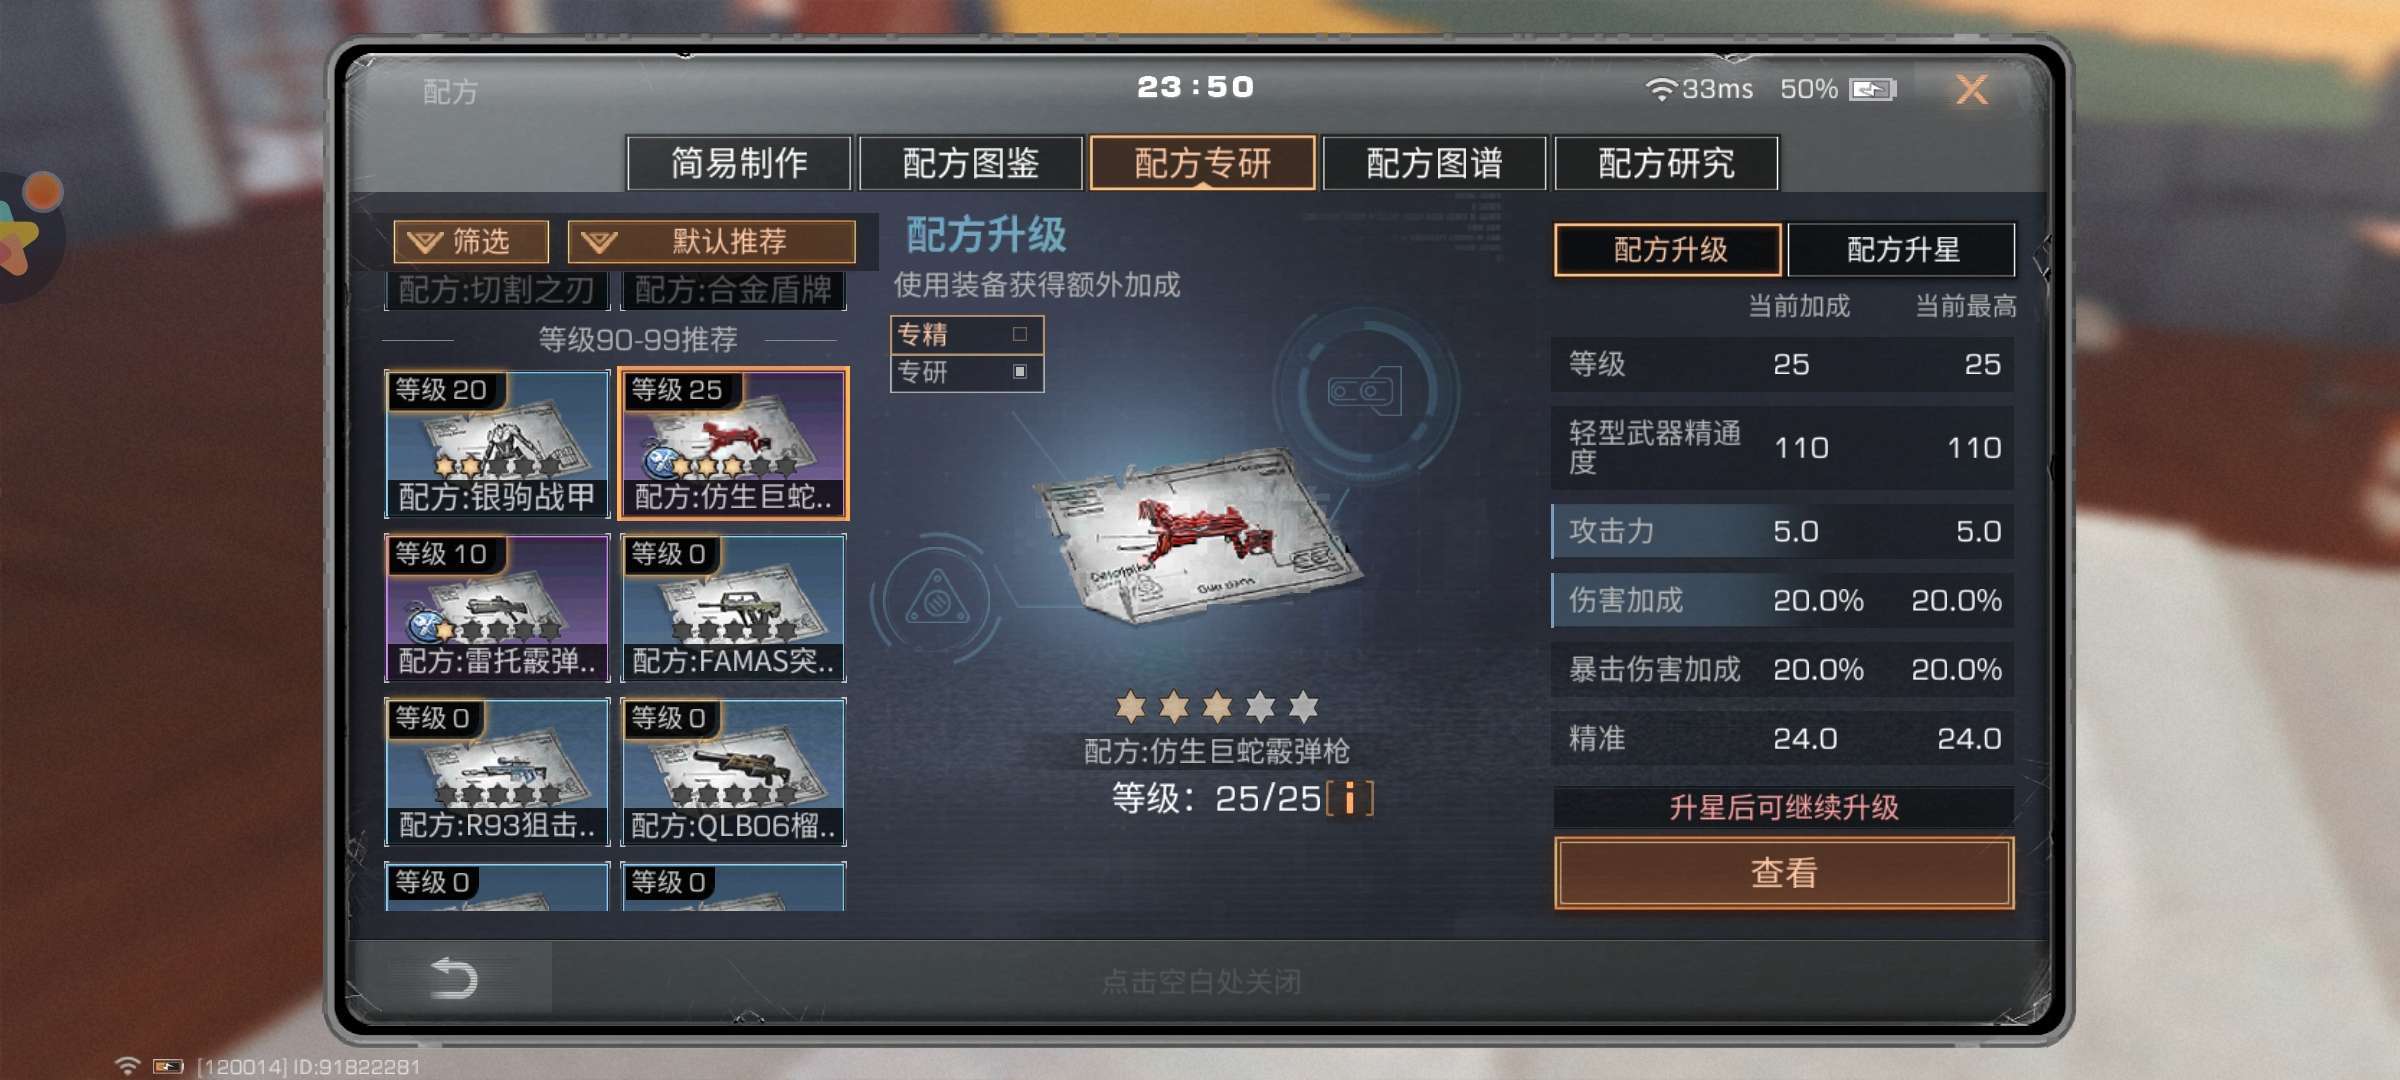Toggle the 专精 checkbox
This screenshot has width=2400, height=1080.
[1019, 334]
